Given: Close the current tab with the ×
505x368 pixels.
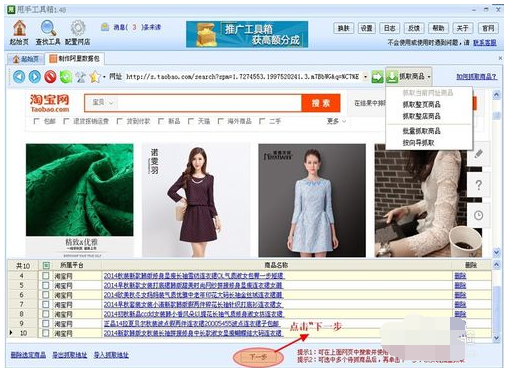Looking at the screenshot, I should [x=500, y=58].
